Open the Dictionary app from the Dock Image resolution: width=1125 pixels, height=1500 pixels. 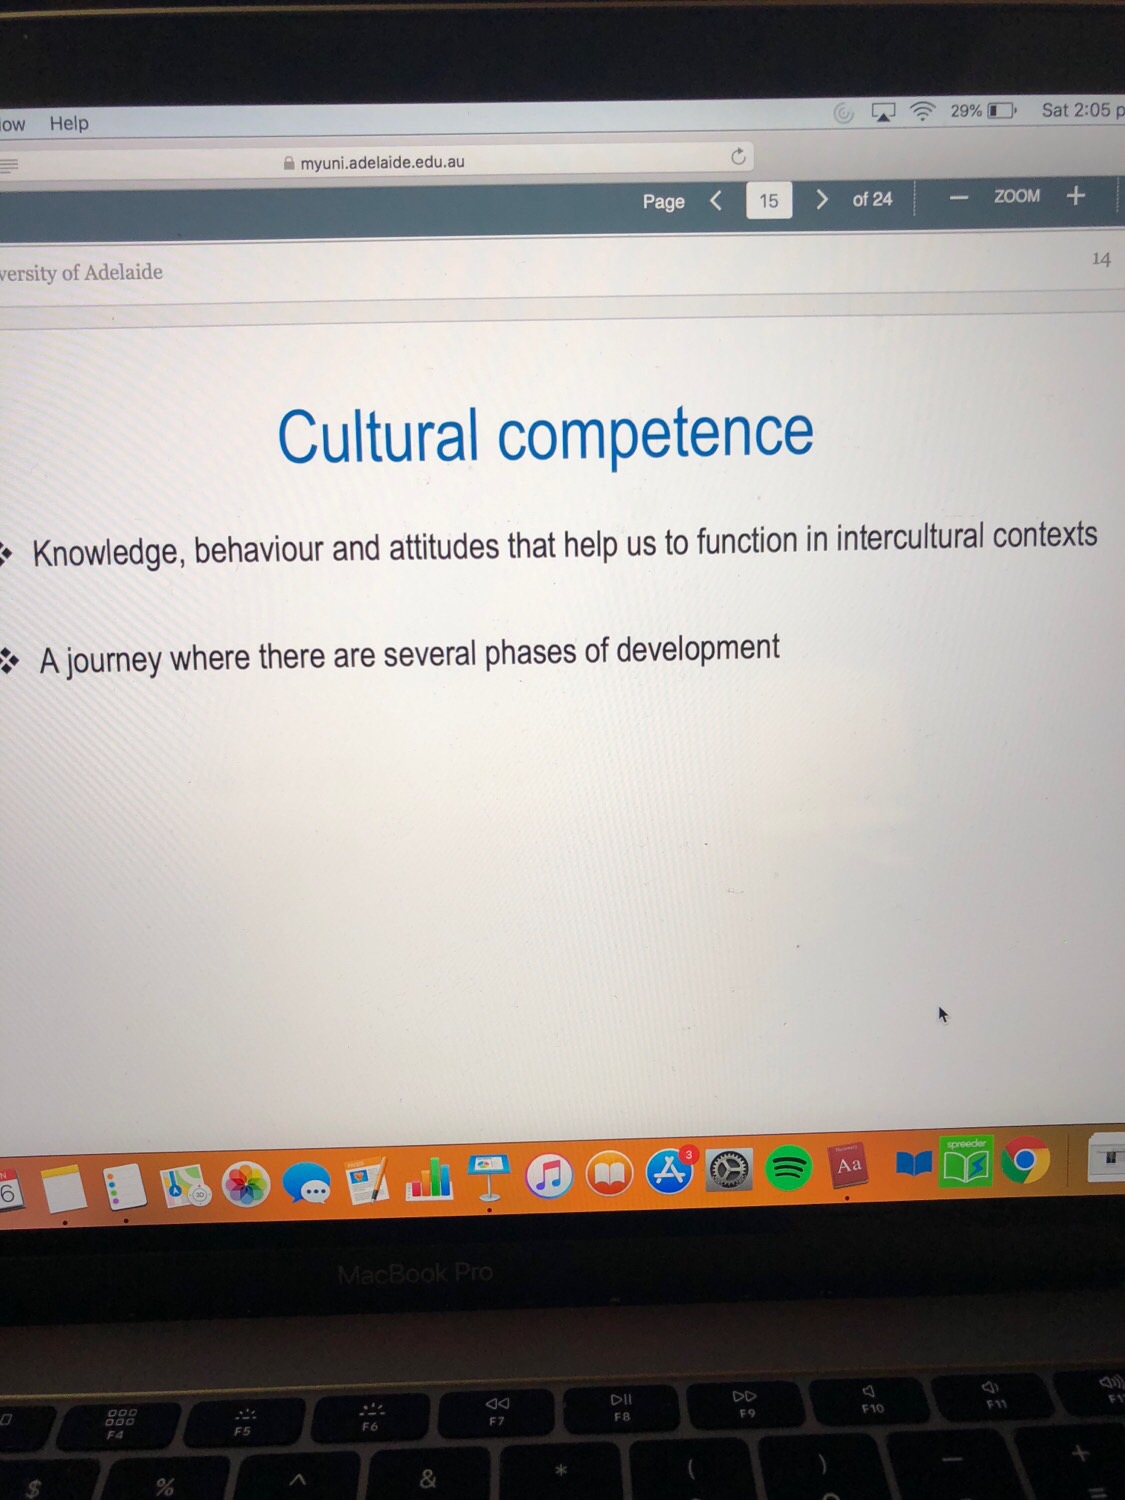click(x=850, y=1168)
